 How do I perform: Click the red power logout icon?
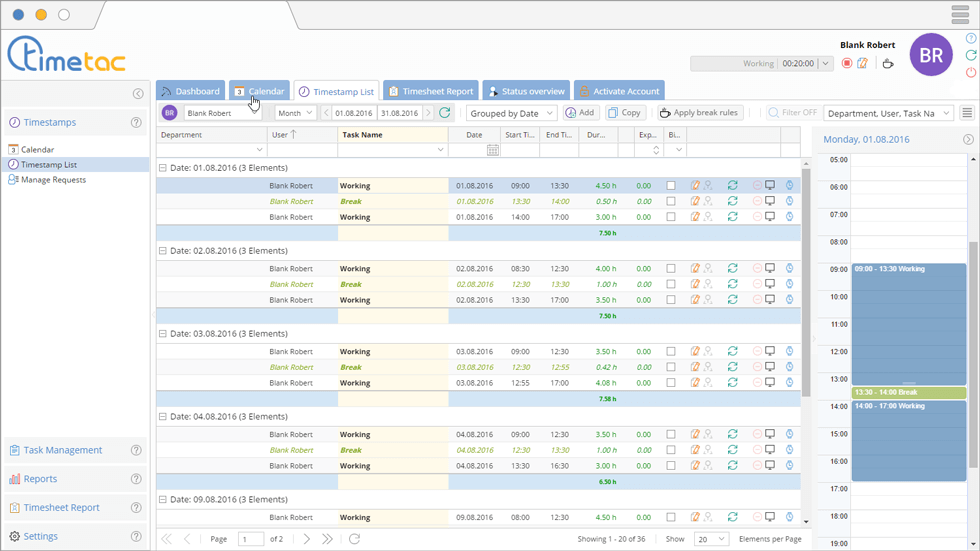pos(971,73)
